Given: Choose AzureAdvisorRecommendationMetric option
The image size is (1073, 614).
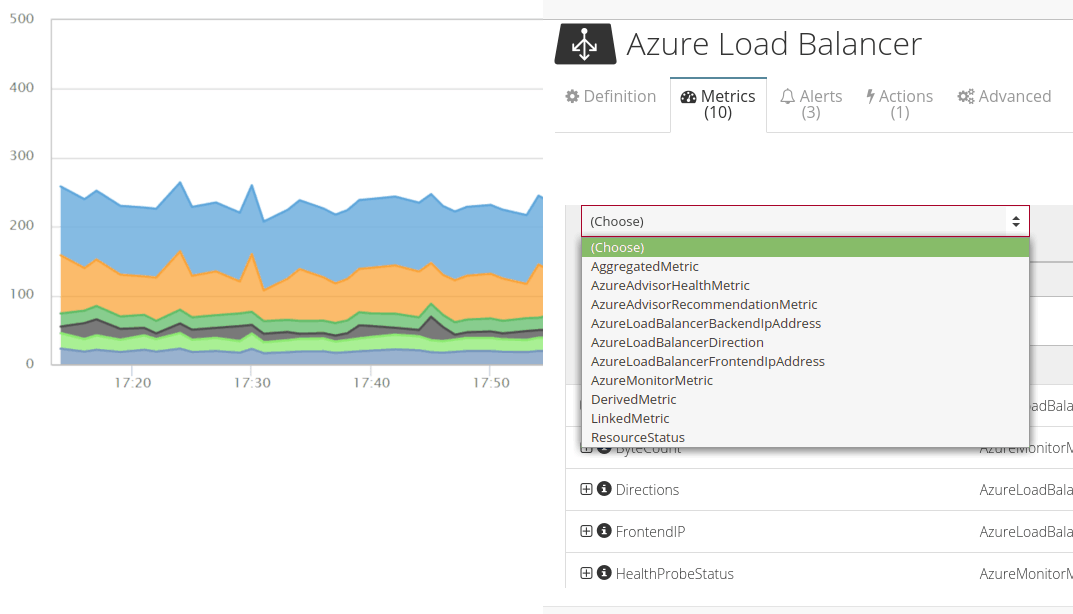Looking at the screenshot, I should coord(805,305).
